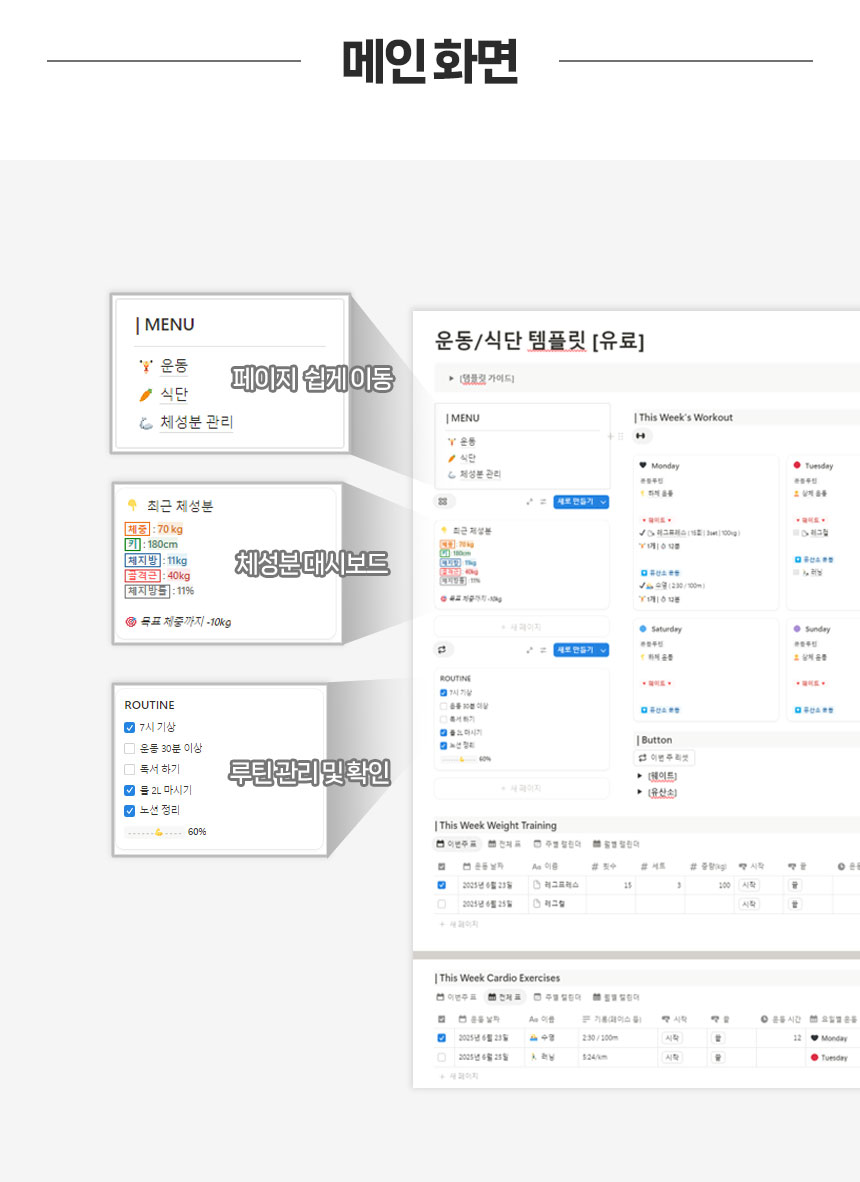Click the purple circle icon on Sunday card
The height and width of the screenshot is (1182, 860).
point(797,629)
